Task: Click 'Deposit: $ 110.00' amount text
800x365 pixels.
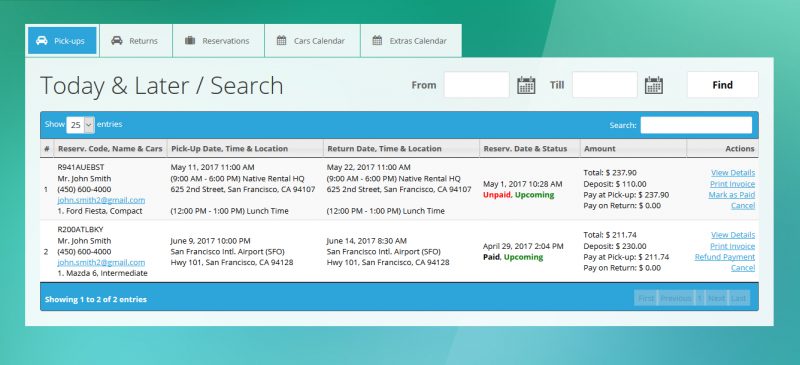Action: coord(615,184)
